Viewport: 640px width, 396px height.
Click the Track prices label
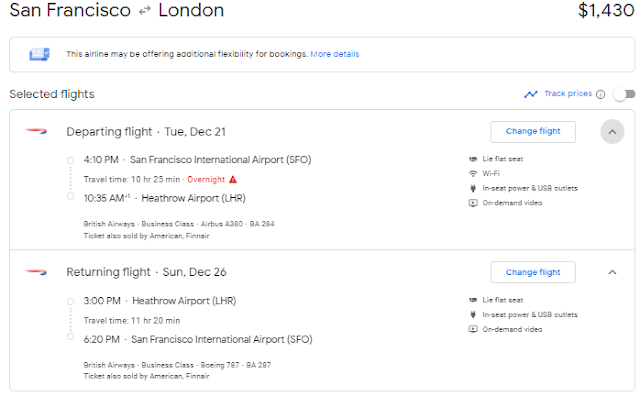pos(568,93)
